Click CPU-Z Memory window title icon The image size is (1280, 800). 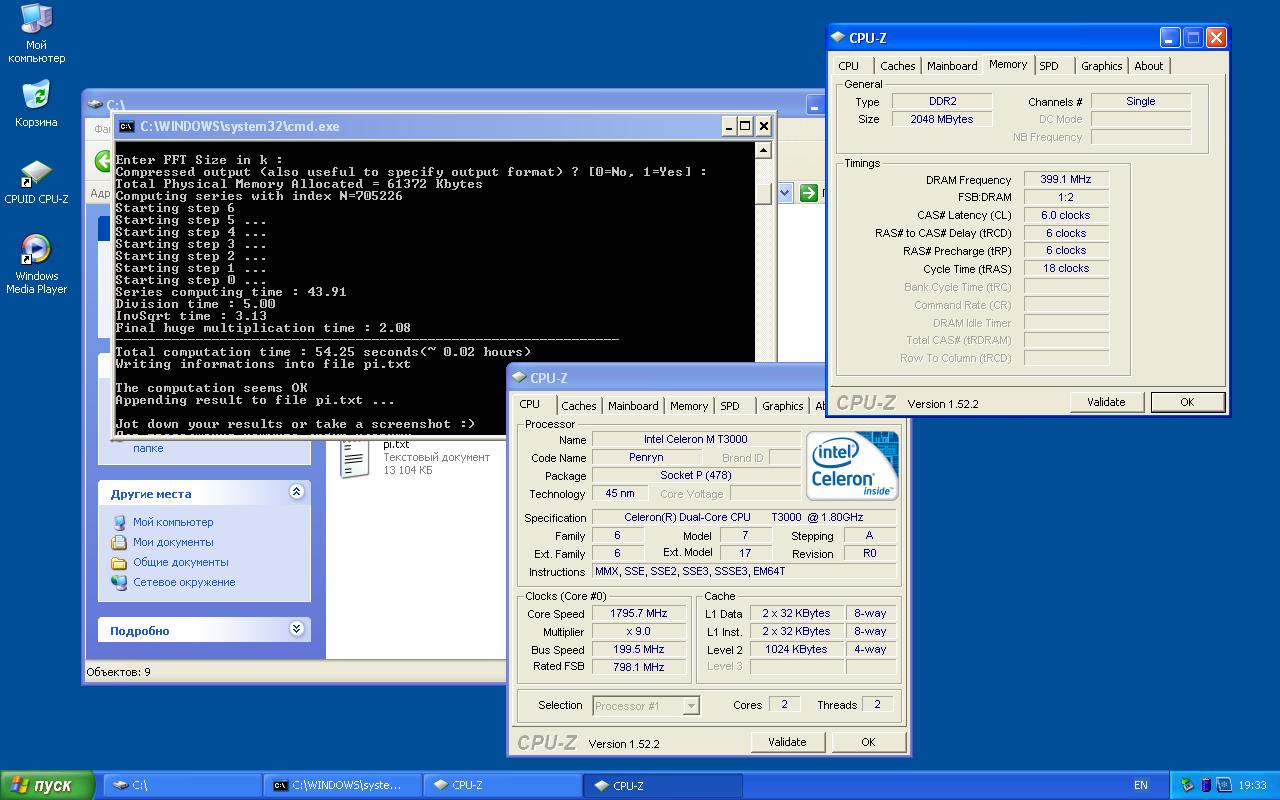pos(838,38)
